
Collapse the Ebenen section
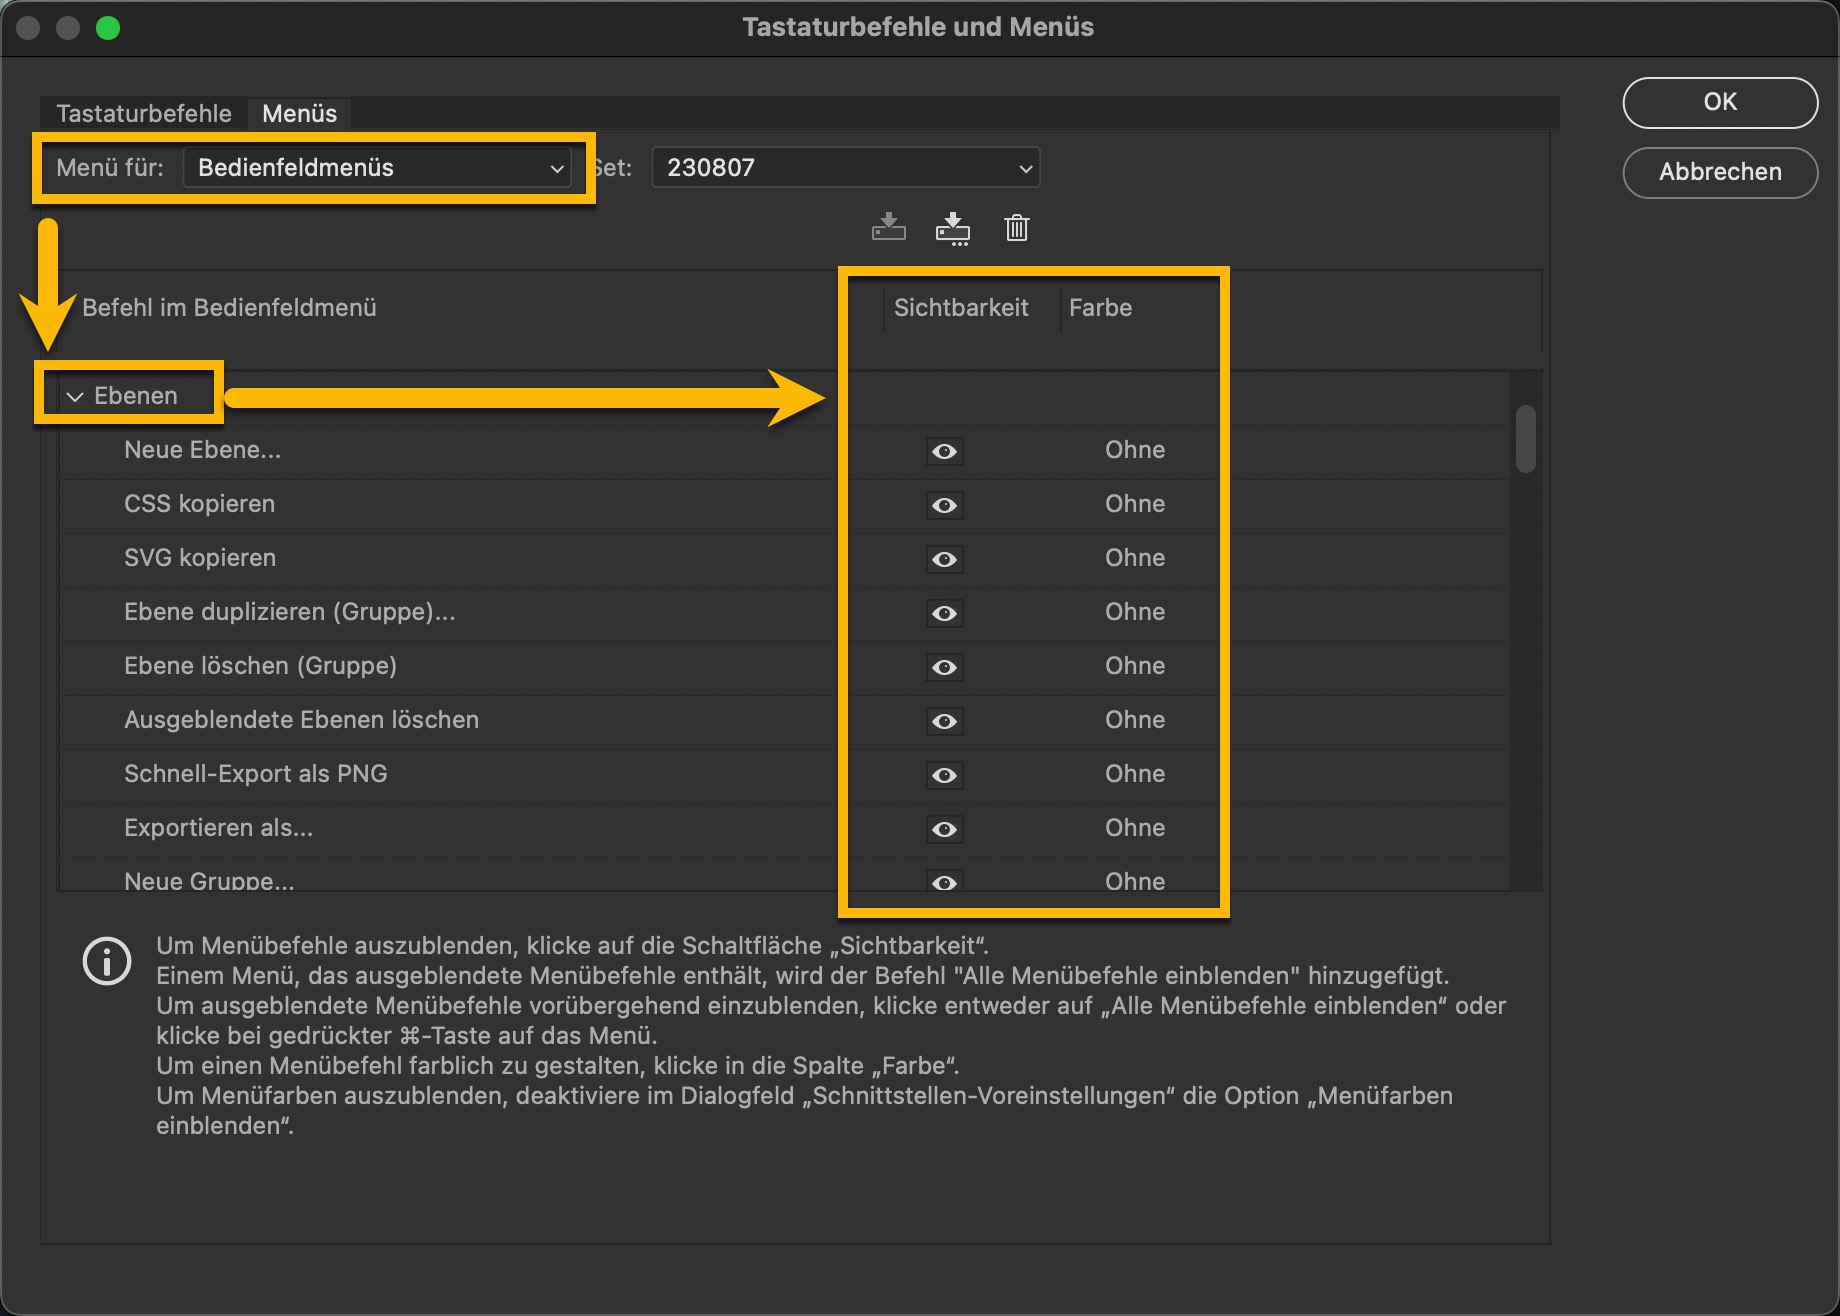tap(75, 396)
